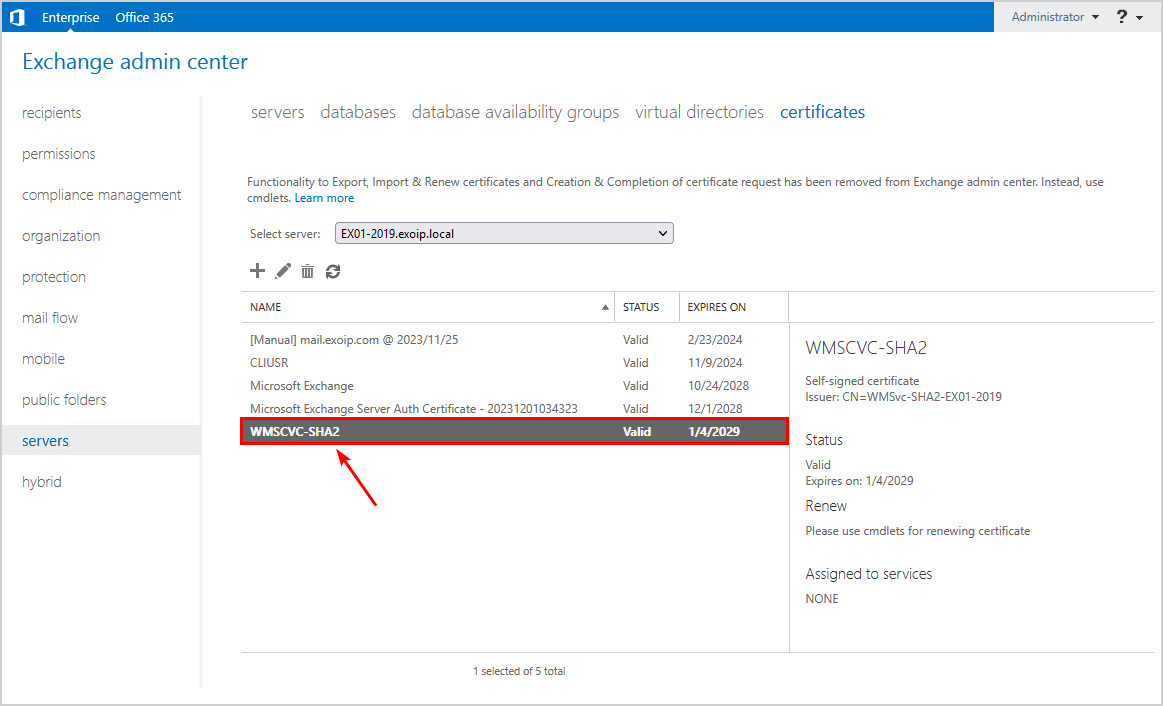The width and height of the screenshot is (1163, 706).
Task: Switch to the databases tab
Action: click(x=358, y=112)
